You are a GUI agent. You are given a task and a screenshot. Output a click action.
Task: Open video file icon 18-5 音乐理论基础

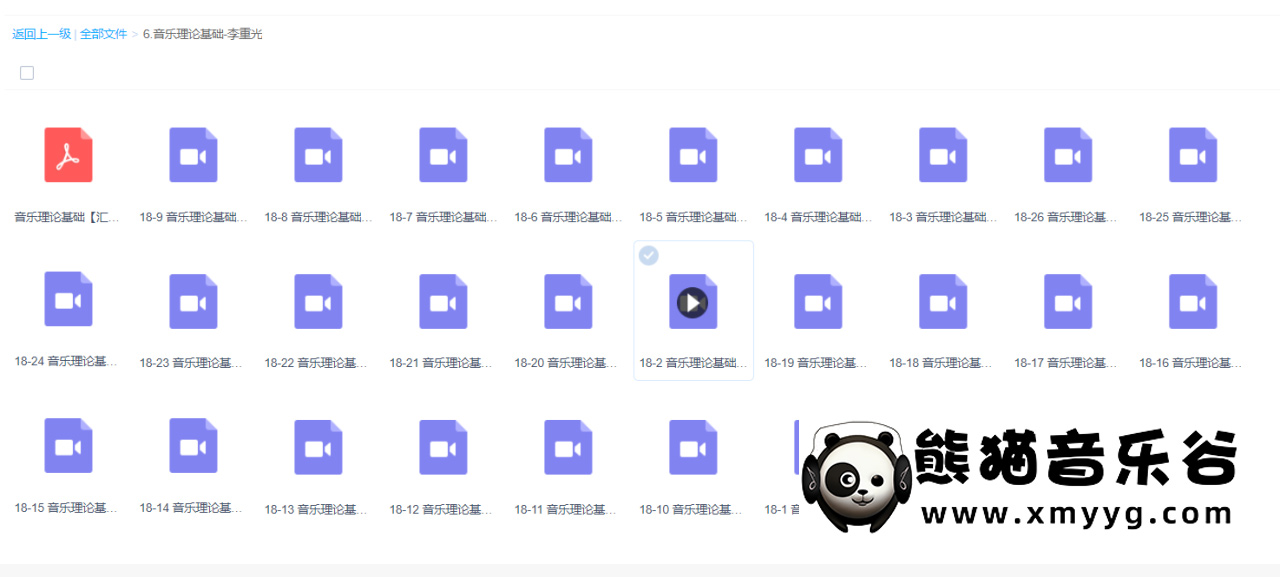click(x=693, y=155)
